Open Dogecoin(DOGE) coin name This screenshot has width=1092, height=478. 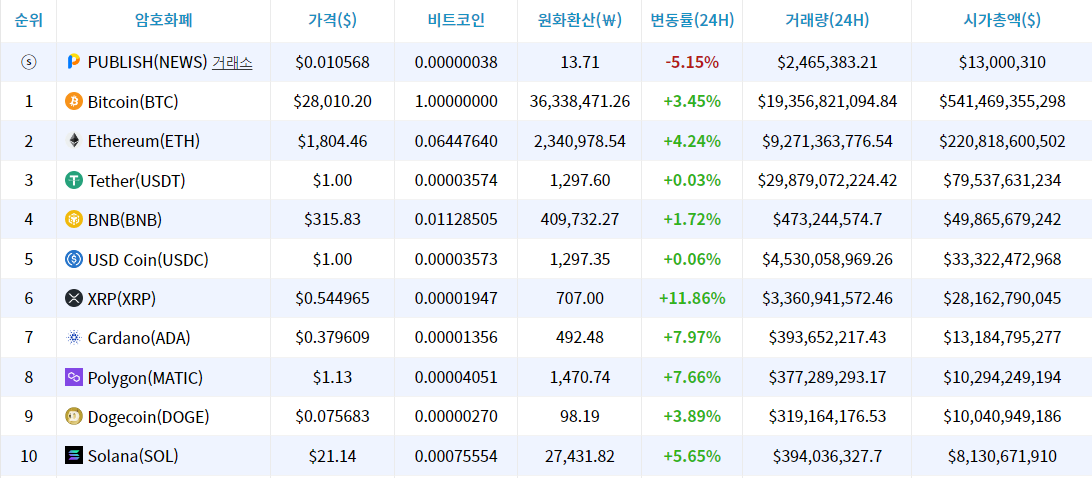[148, 417]
